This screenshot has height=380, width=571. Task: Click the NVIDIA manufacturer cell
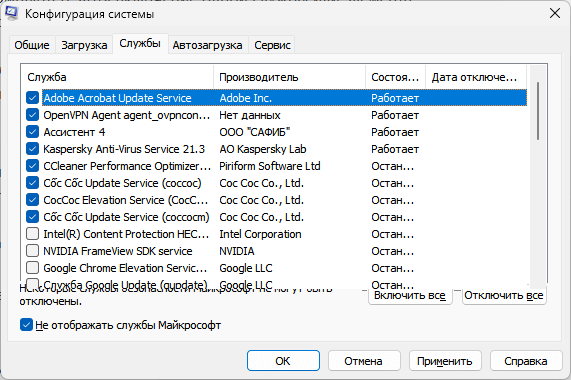coord(237,251)
